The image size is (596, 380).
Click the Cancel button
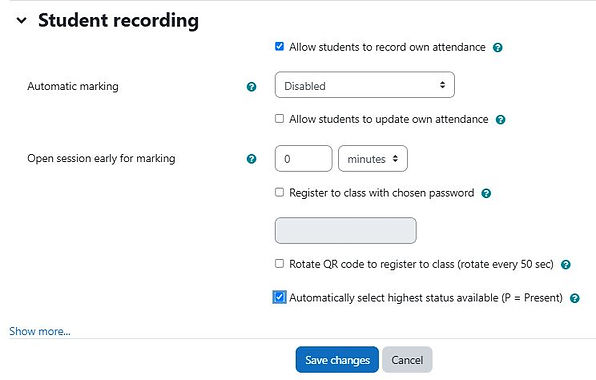[407, 359]
